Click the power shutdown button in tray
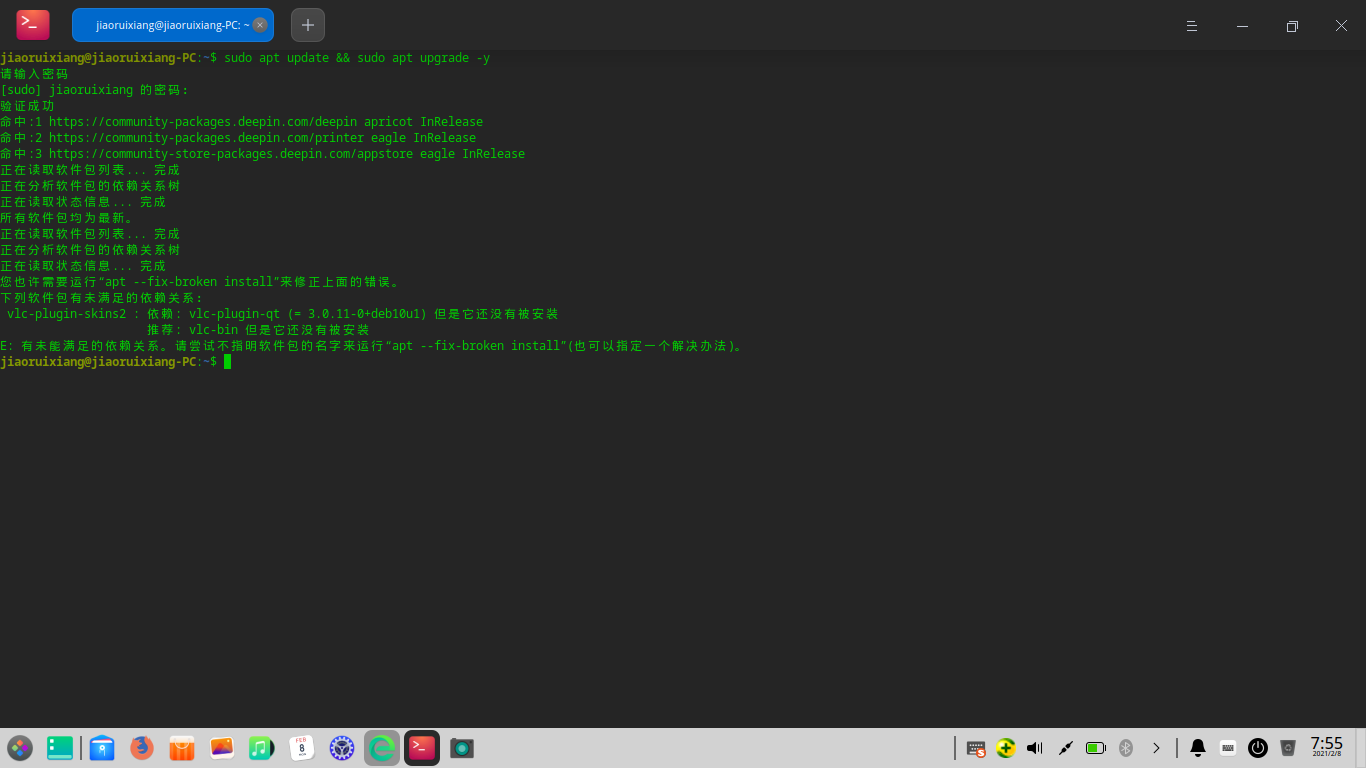Viewport: 1366px width, 768px height. 1258,748
